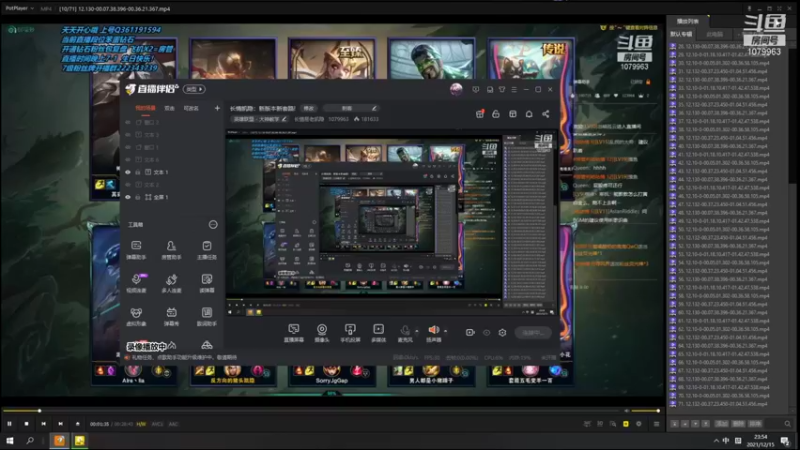
Task: Open the PotPlayer main menu dropdown
Action: click(19, 9)
